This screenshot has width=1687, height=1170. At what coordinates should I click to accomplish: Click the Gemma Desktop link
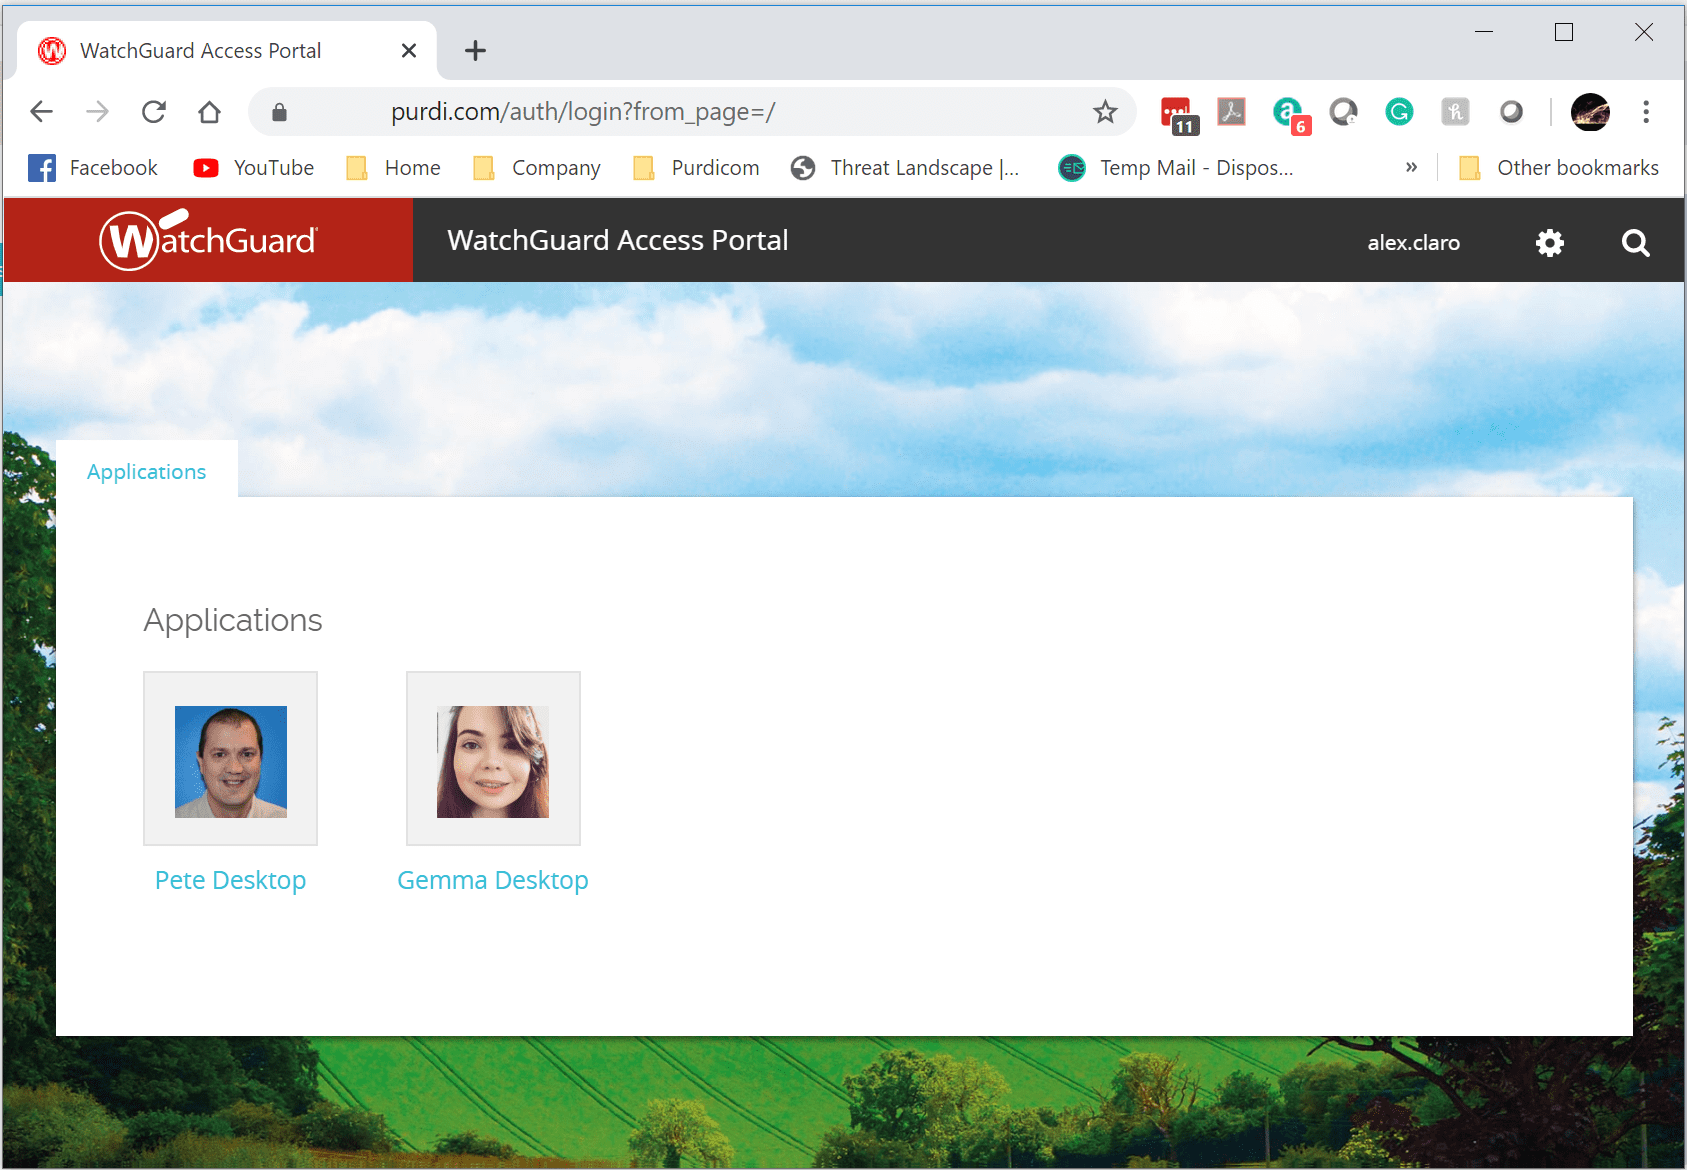[x=493, y=880]
